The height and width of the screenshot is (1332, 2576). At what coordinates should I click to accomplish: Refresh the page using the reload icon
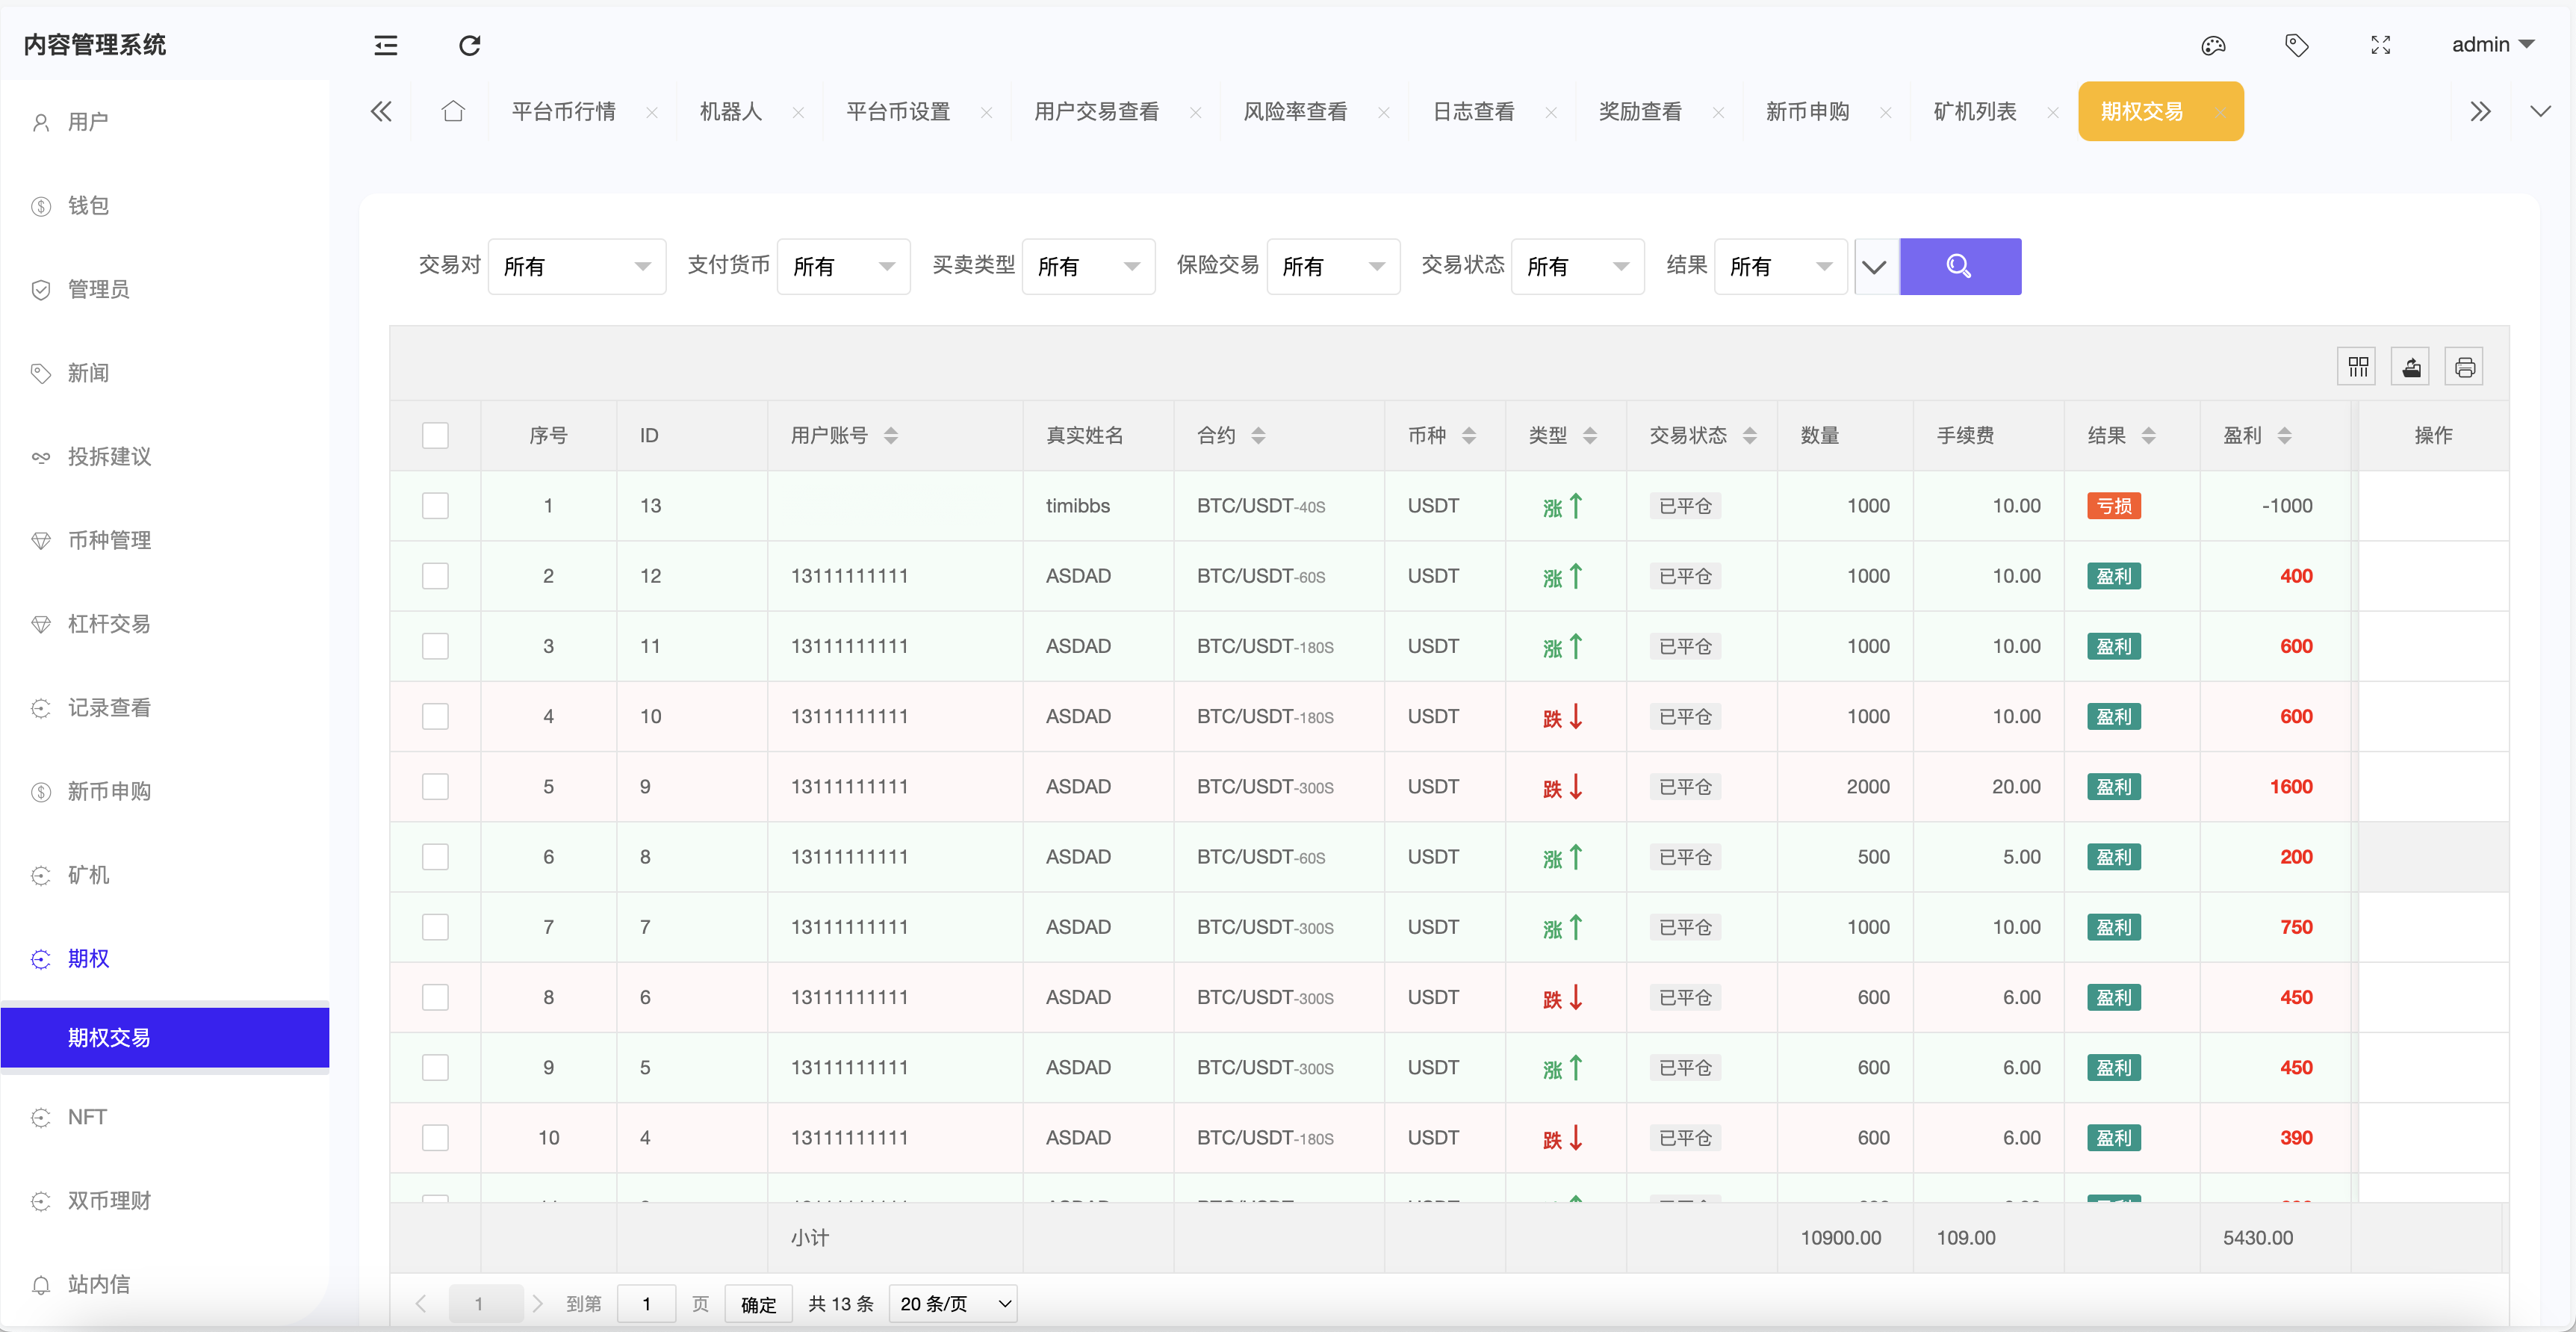coord(469,45)
